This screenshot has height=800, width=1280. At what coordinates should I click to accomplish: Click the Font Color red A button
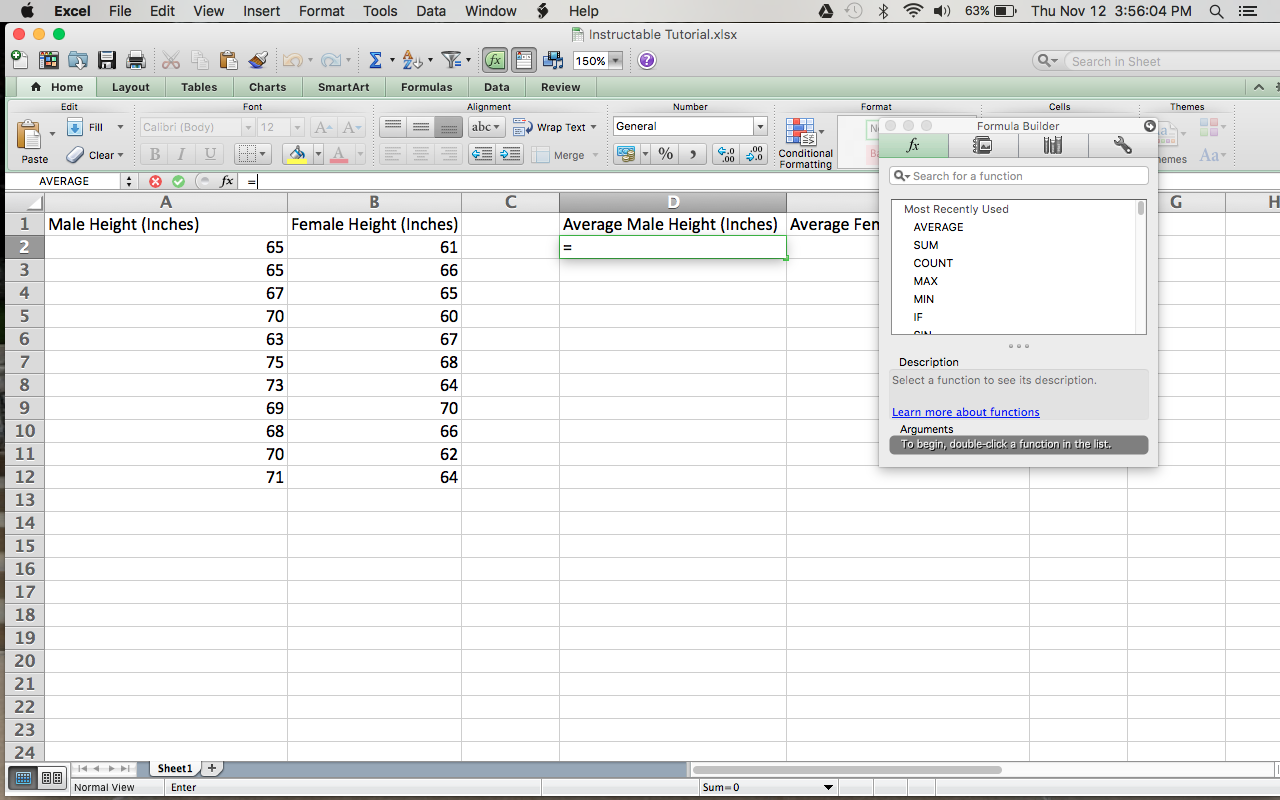[338, 154]
